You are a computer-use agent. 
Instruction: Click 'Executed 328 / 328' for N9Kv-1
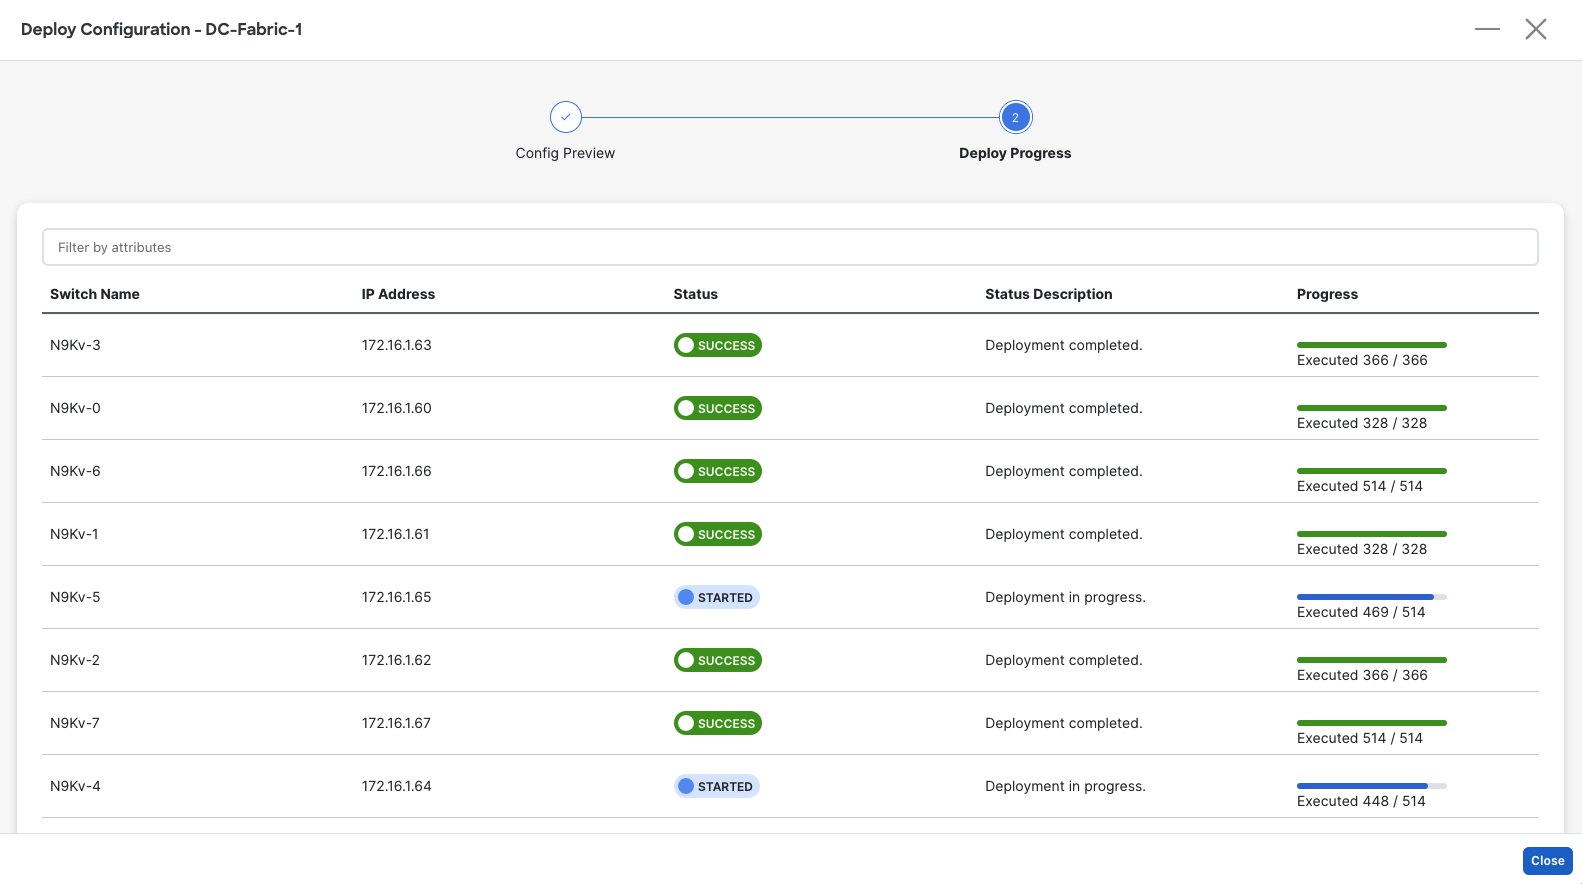1362,549
